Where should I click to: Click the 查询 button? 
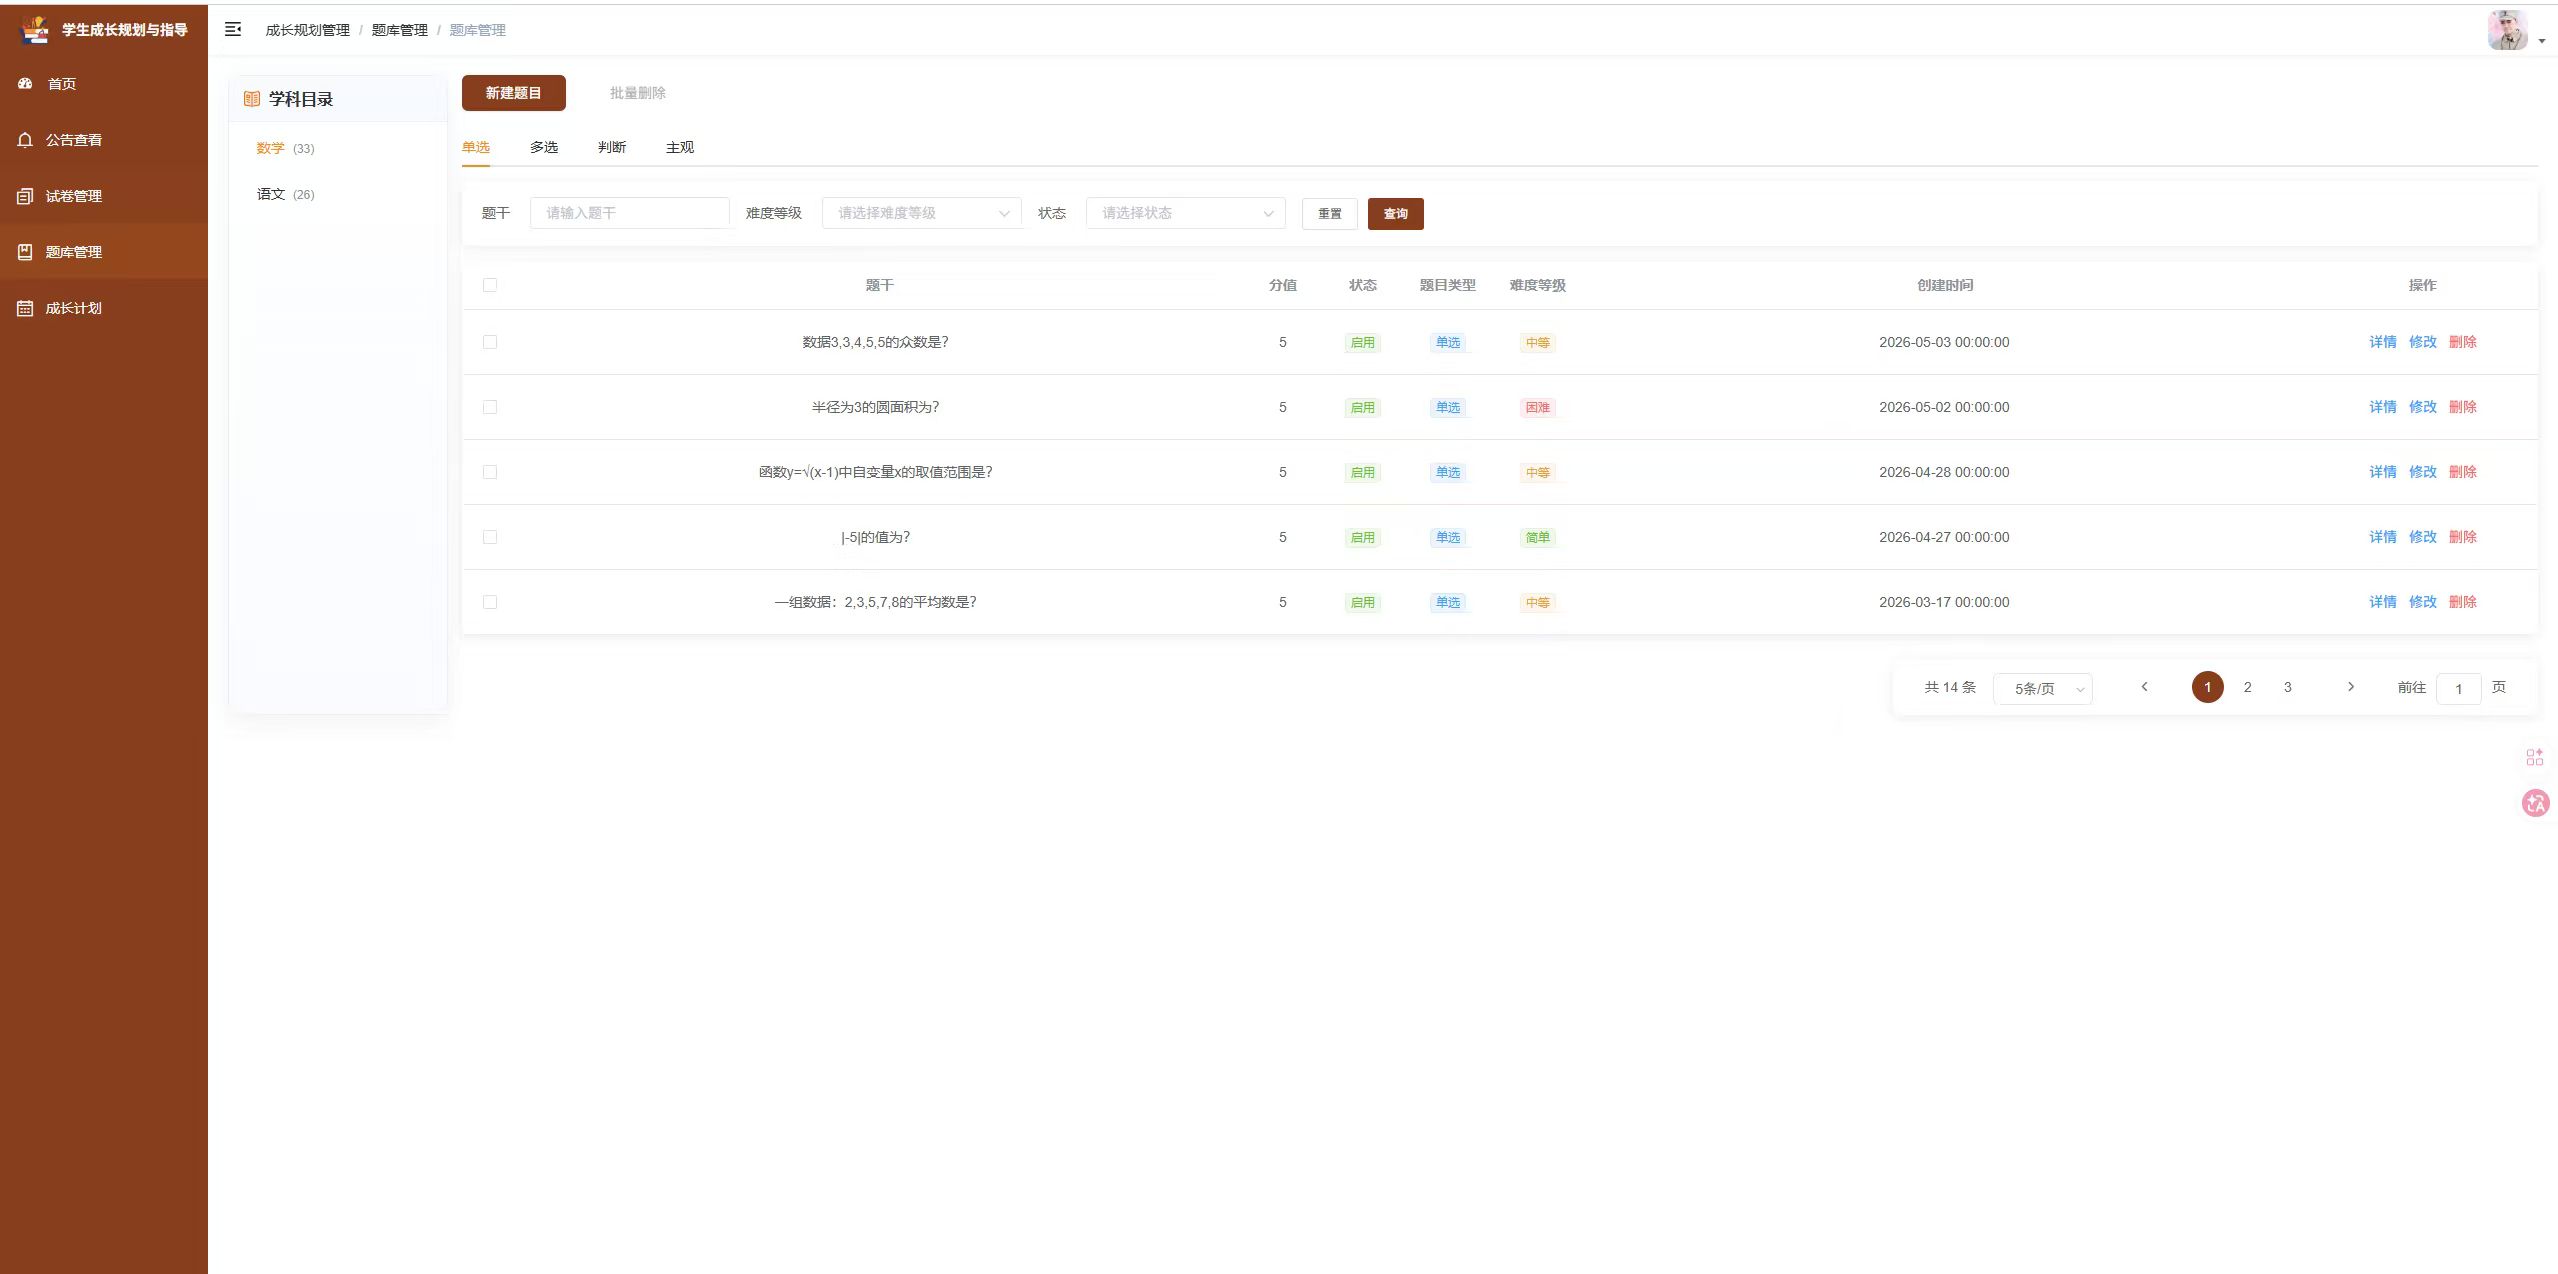[1396, 214]
